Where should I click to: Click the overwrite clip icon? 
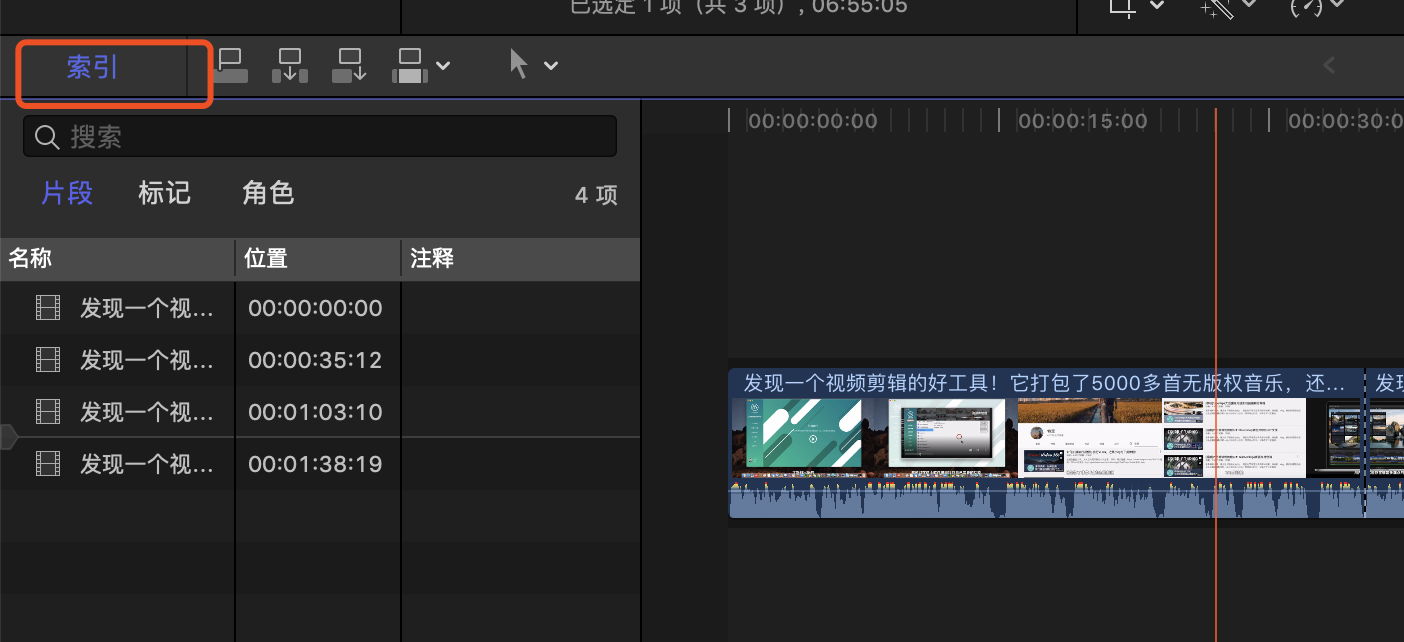pos(411,66)
